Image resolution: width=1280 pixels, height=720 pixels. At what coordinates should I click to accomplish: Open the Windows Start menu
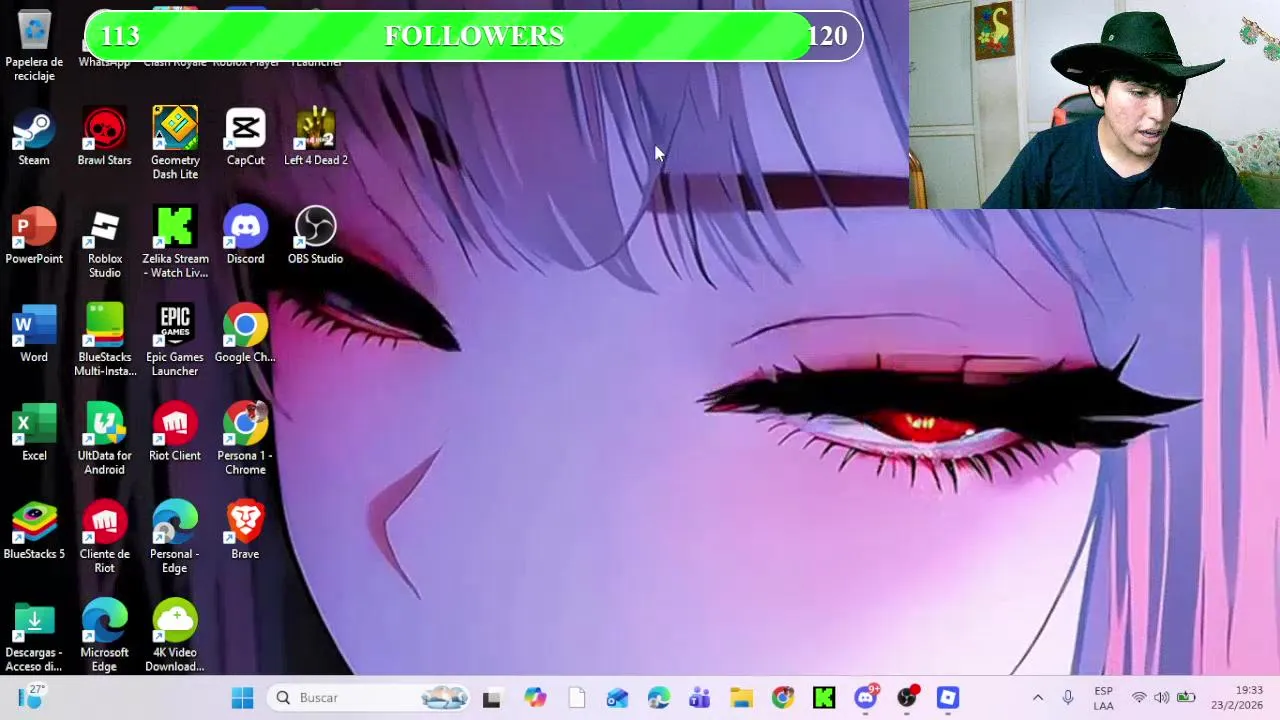(x=242, y=698)
